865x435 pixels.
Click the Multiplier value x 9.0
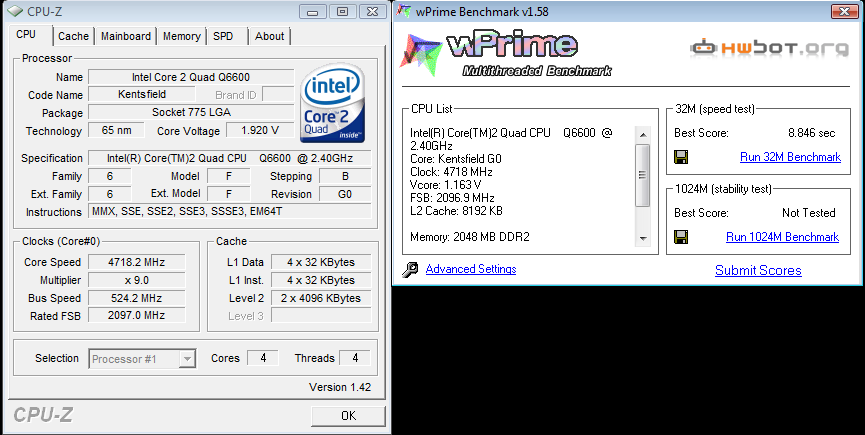tap(136, 280)
